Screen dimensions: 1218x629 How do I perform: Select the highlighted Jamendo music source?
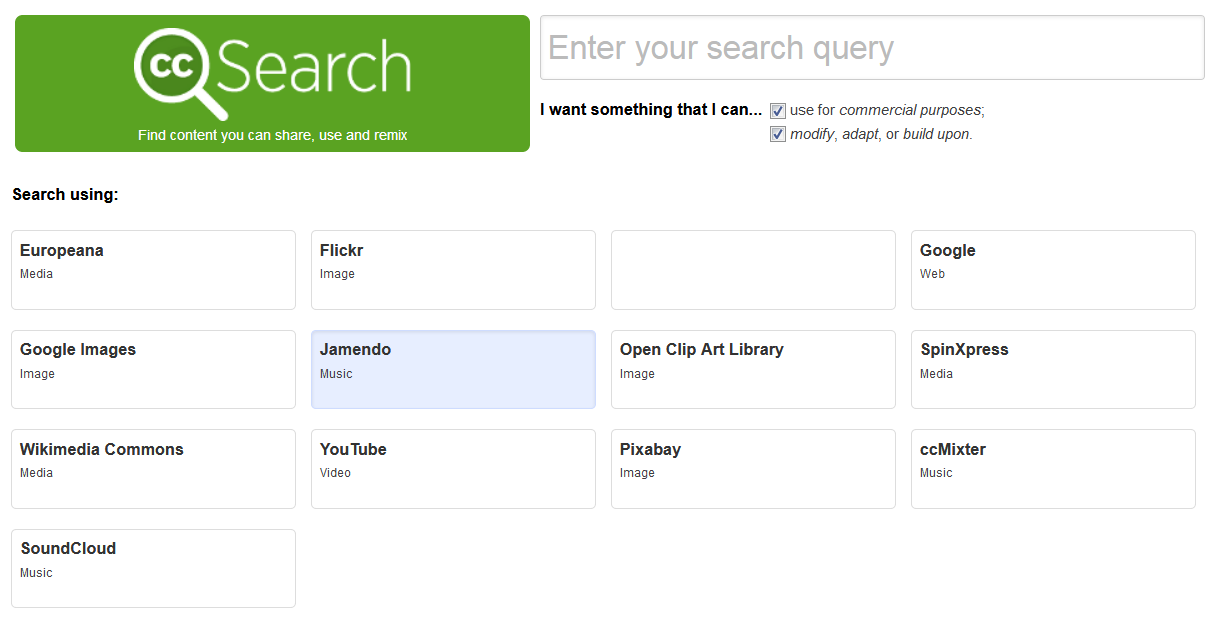pyautogui.click(x=453, y=369)
